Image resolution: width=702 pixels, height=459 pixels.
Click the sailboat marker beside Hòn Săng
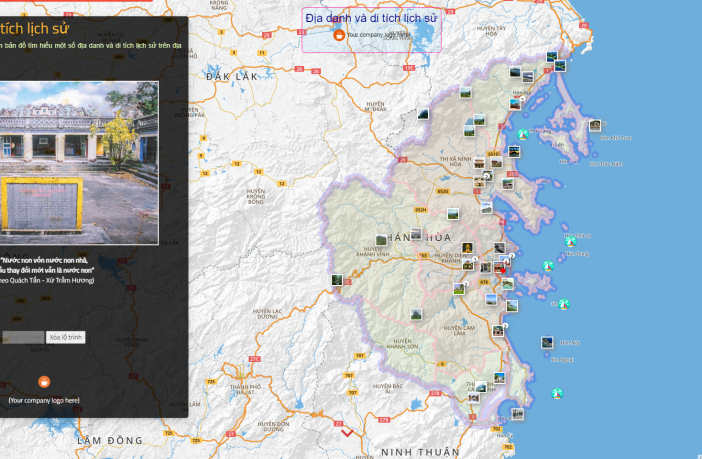522,134
